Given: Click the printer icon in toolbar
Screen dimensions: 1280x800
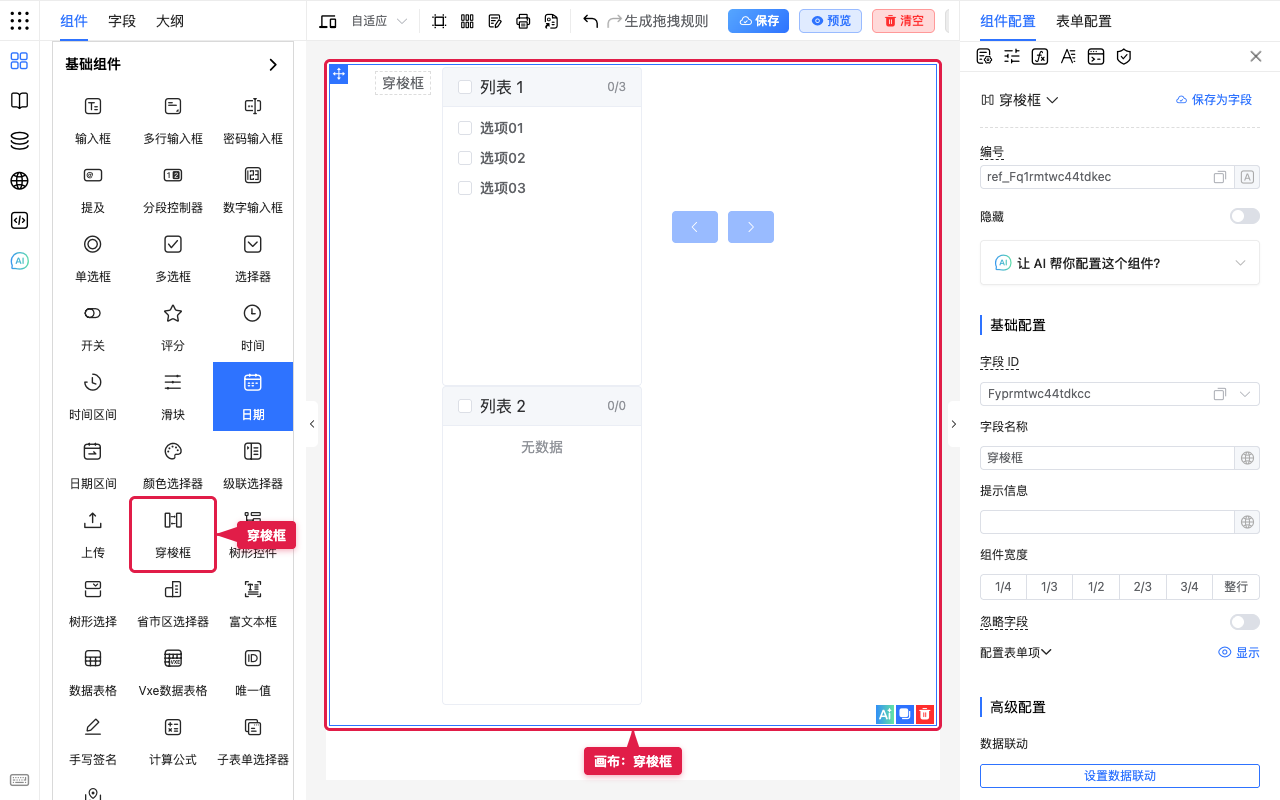Looking at the screenshot, I should [523, 21].
